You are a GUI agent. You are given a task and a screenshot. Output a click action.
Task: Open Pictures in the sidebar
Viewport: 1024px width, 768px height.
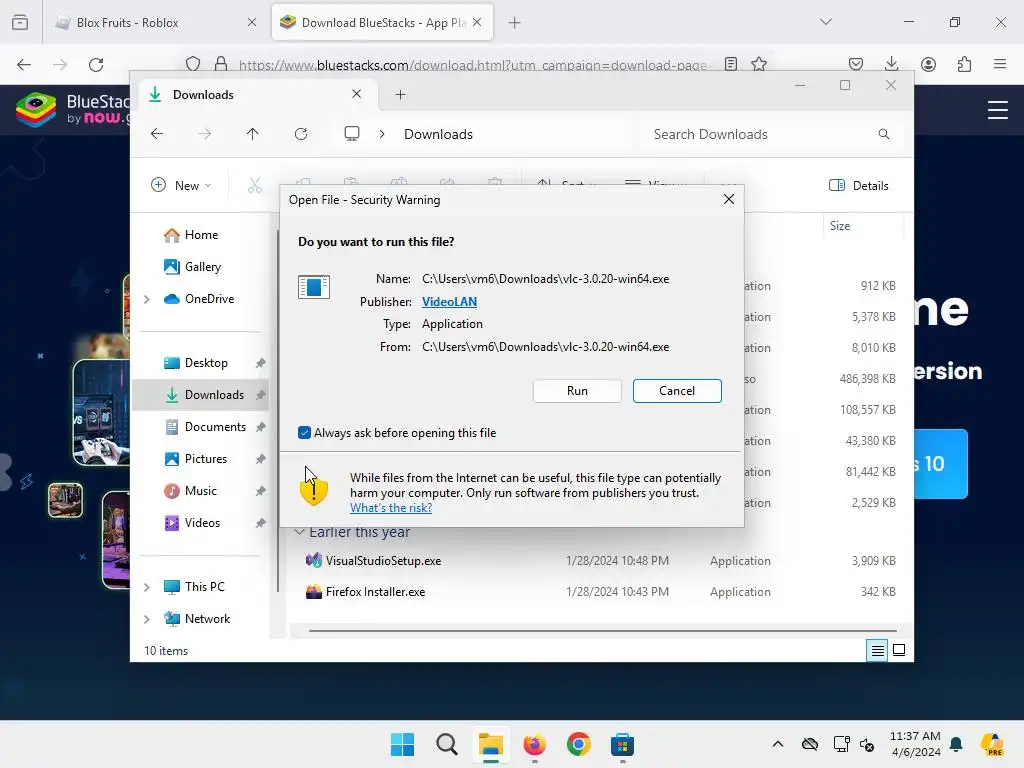205,458
